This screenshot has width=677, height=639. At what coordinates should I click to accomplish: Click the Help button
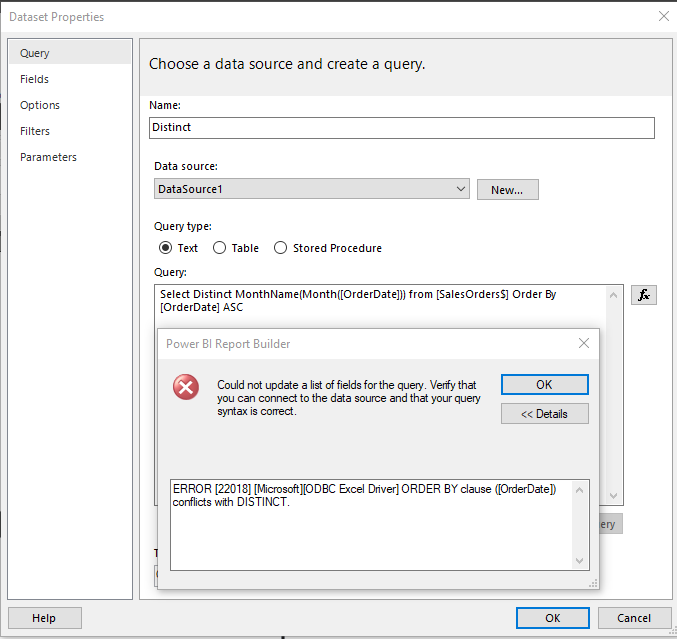pos(44,618)
